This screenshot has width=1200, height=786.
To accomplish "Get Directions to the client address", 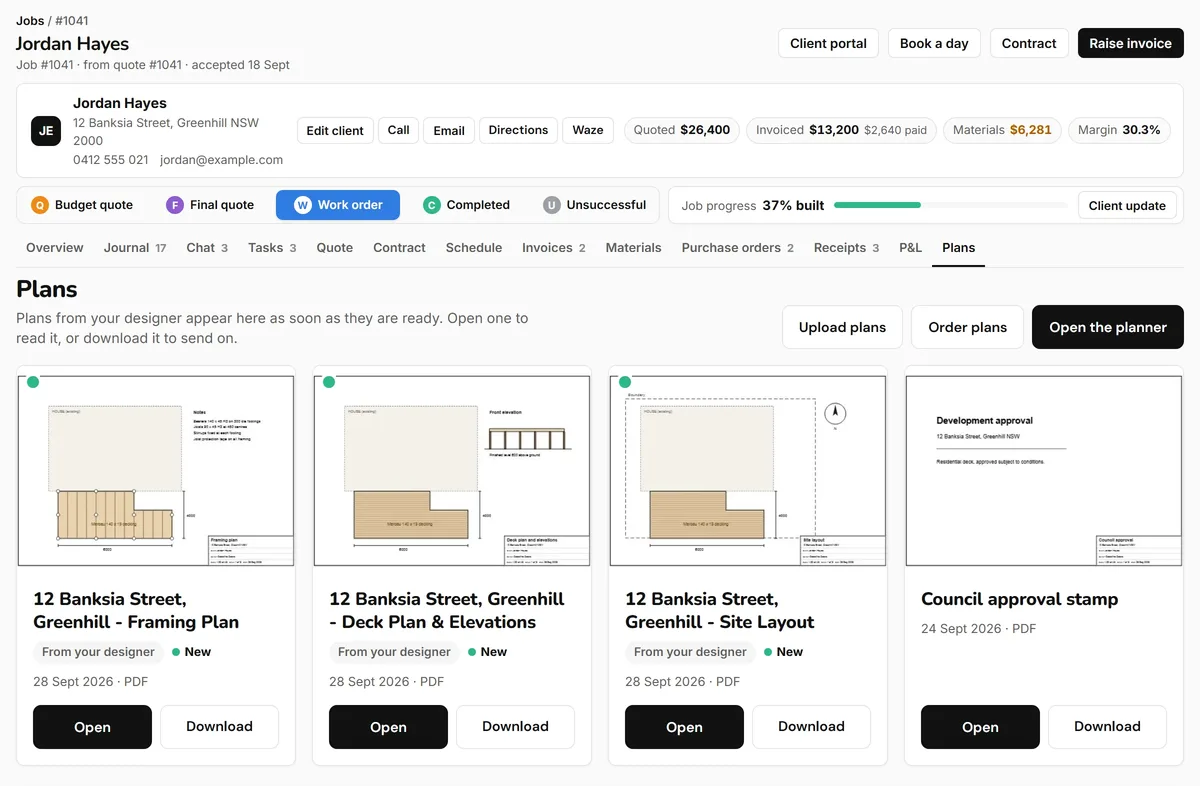I will 518,130.
